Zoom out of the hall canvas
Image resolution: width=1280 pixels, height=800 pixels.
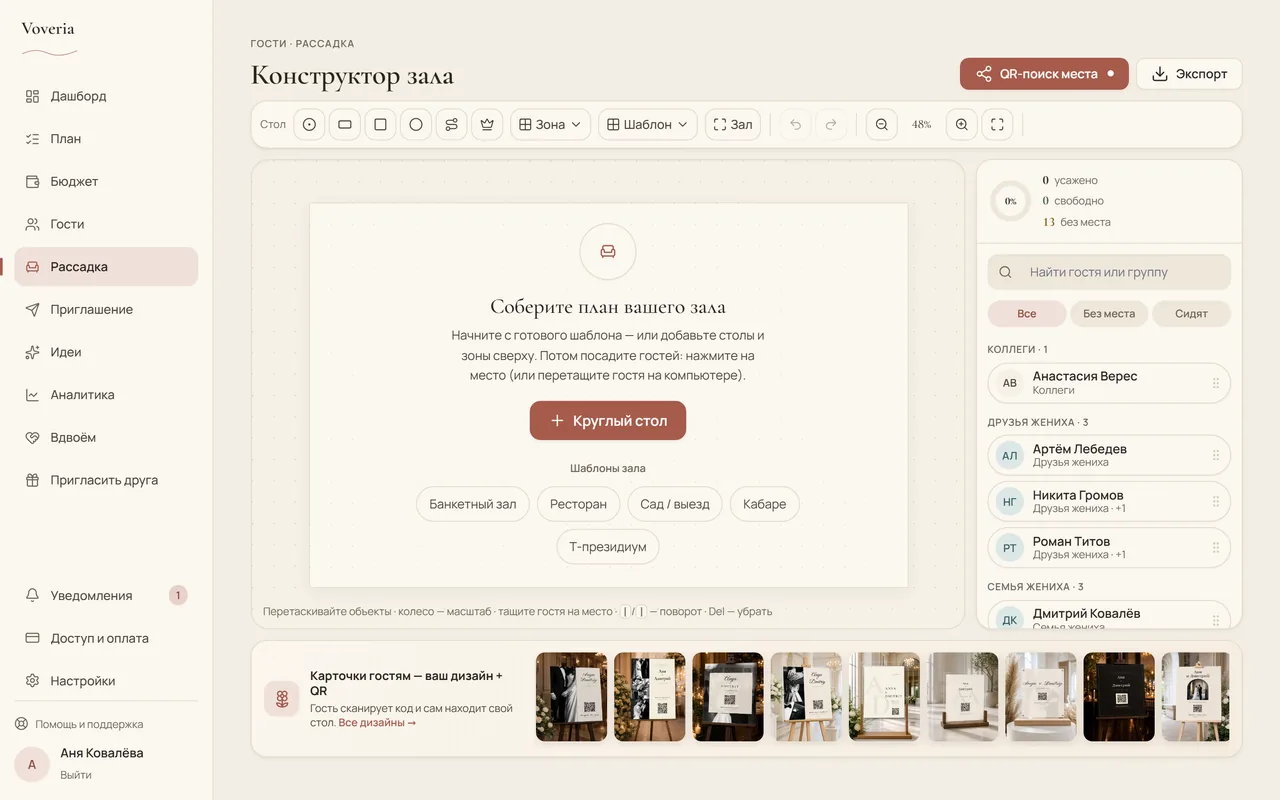(882, 125)
